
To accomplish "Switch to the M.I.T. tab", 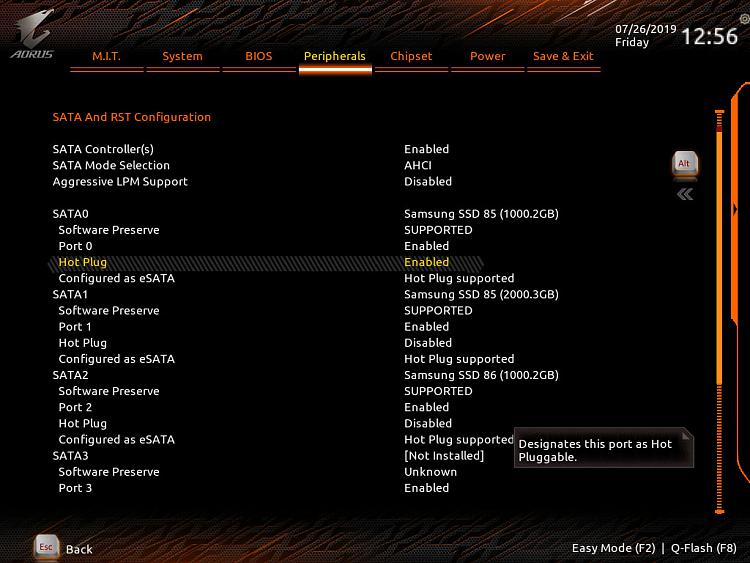I will click(106, 57).
